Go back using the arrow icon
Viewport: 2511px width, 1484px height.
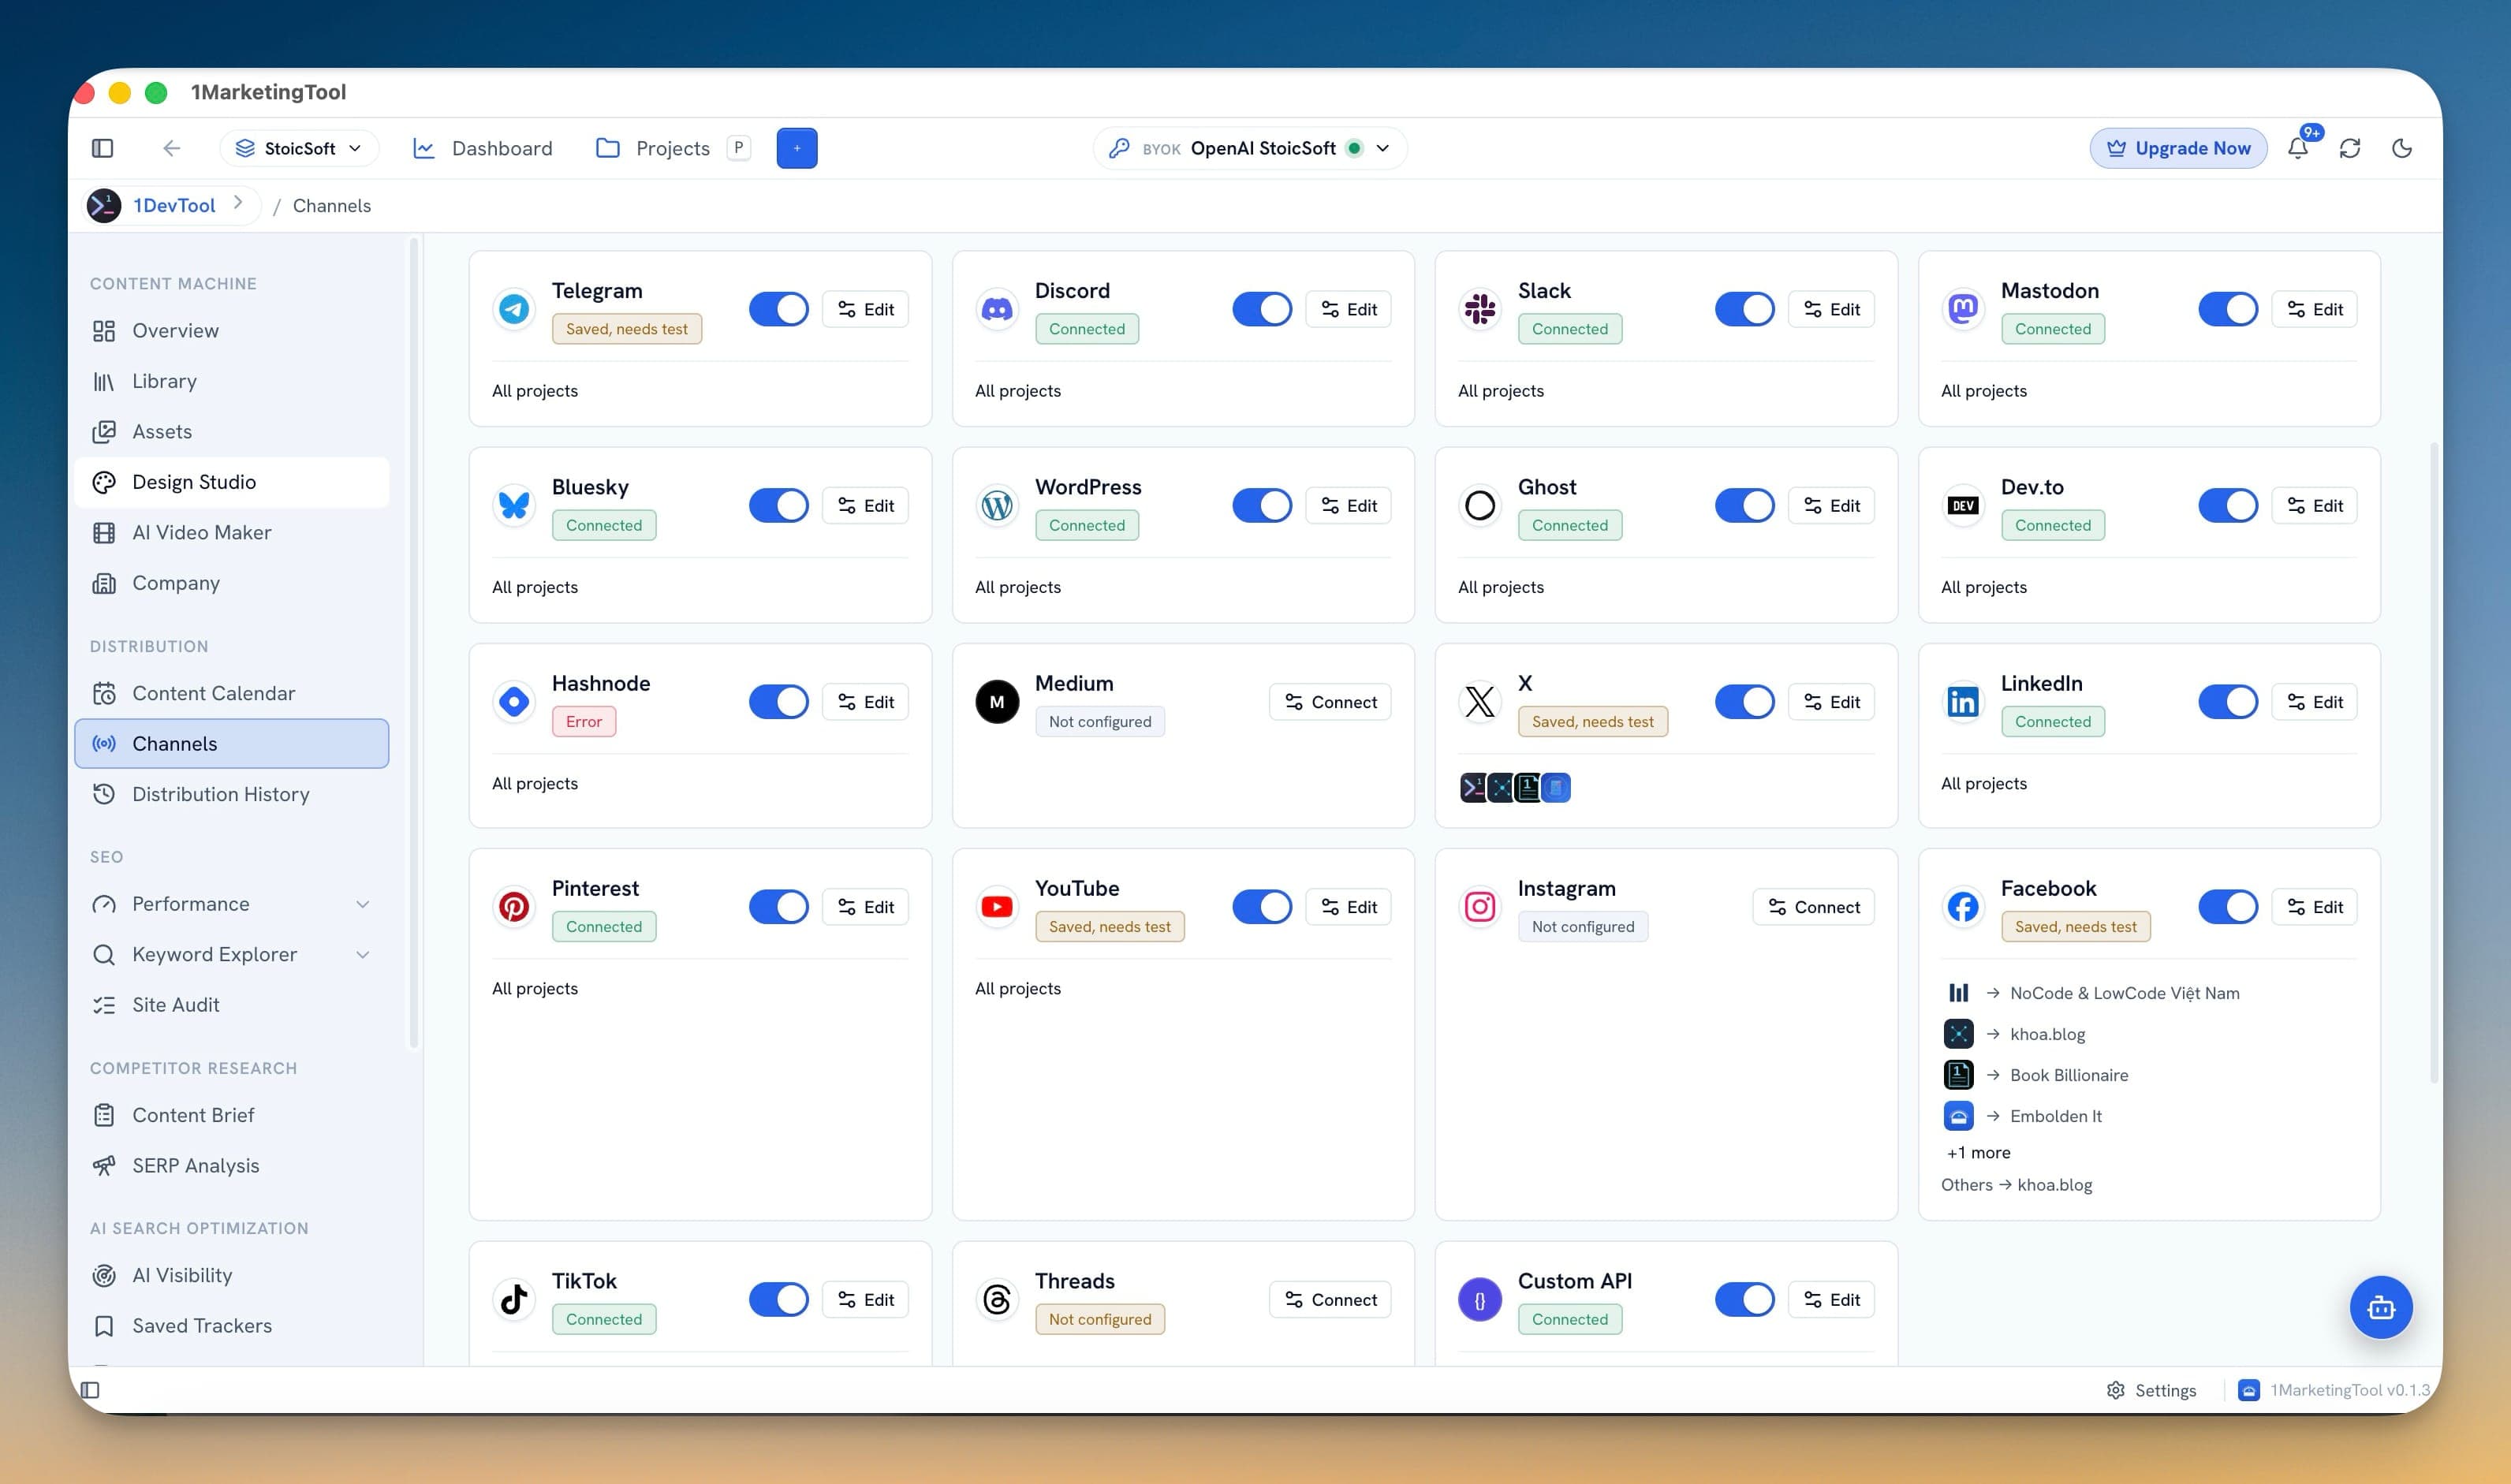coord(171,148)
